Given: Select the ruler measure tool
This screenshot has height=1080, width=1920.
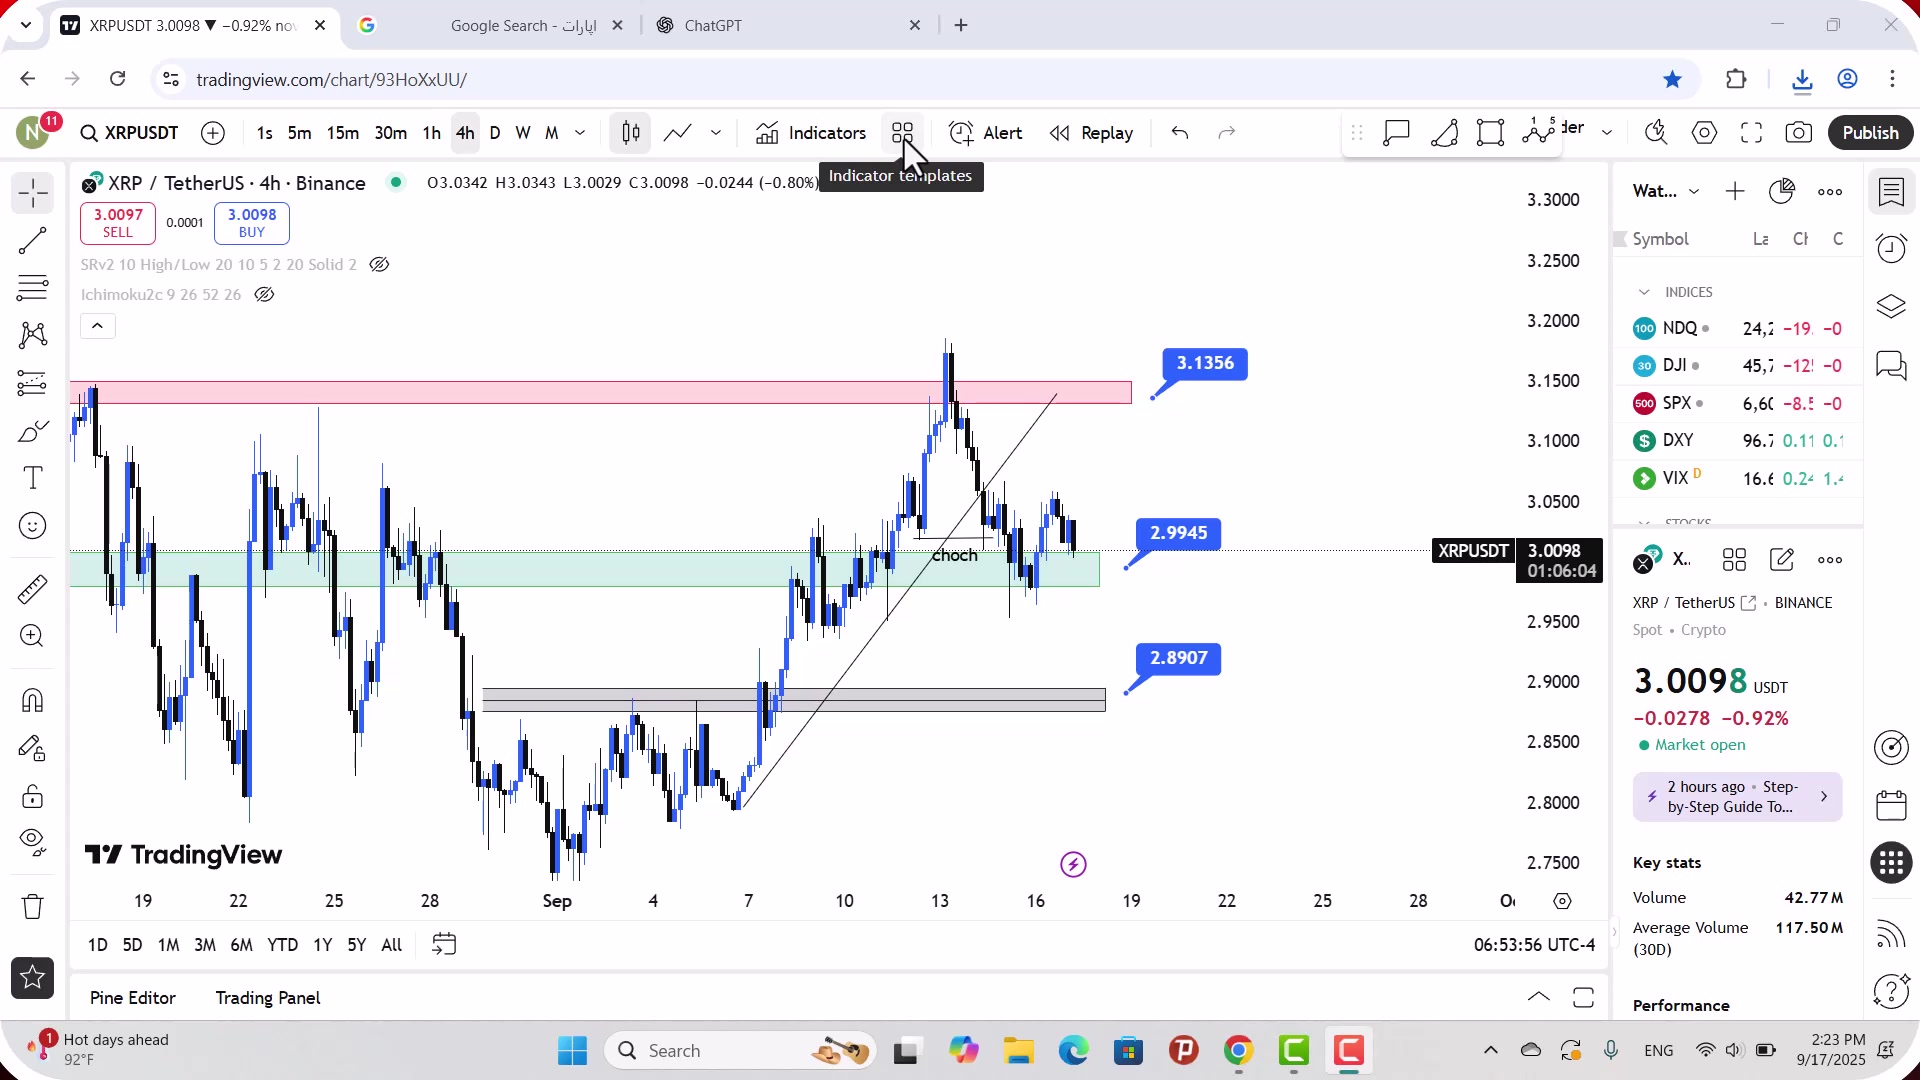Looking at the screenshot, I should [x=32, y=589].
